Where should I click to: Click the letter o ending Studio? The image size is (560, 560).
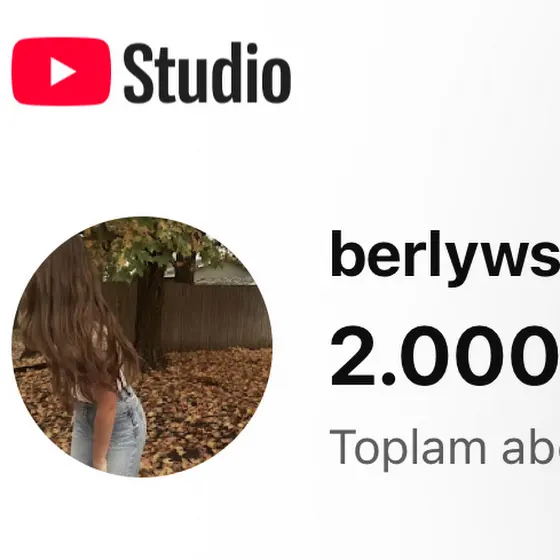click(x=277, y=78)
